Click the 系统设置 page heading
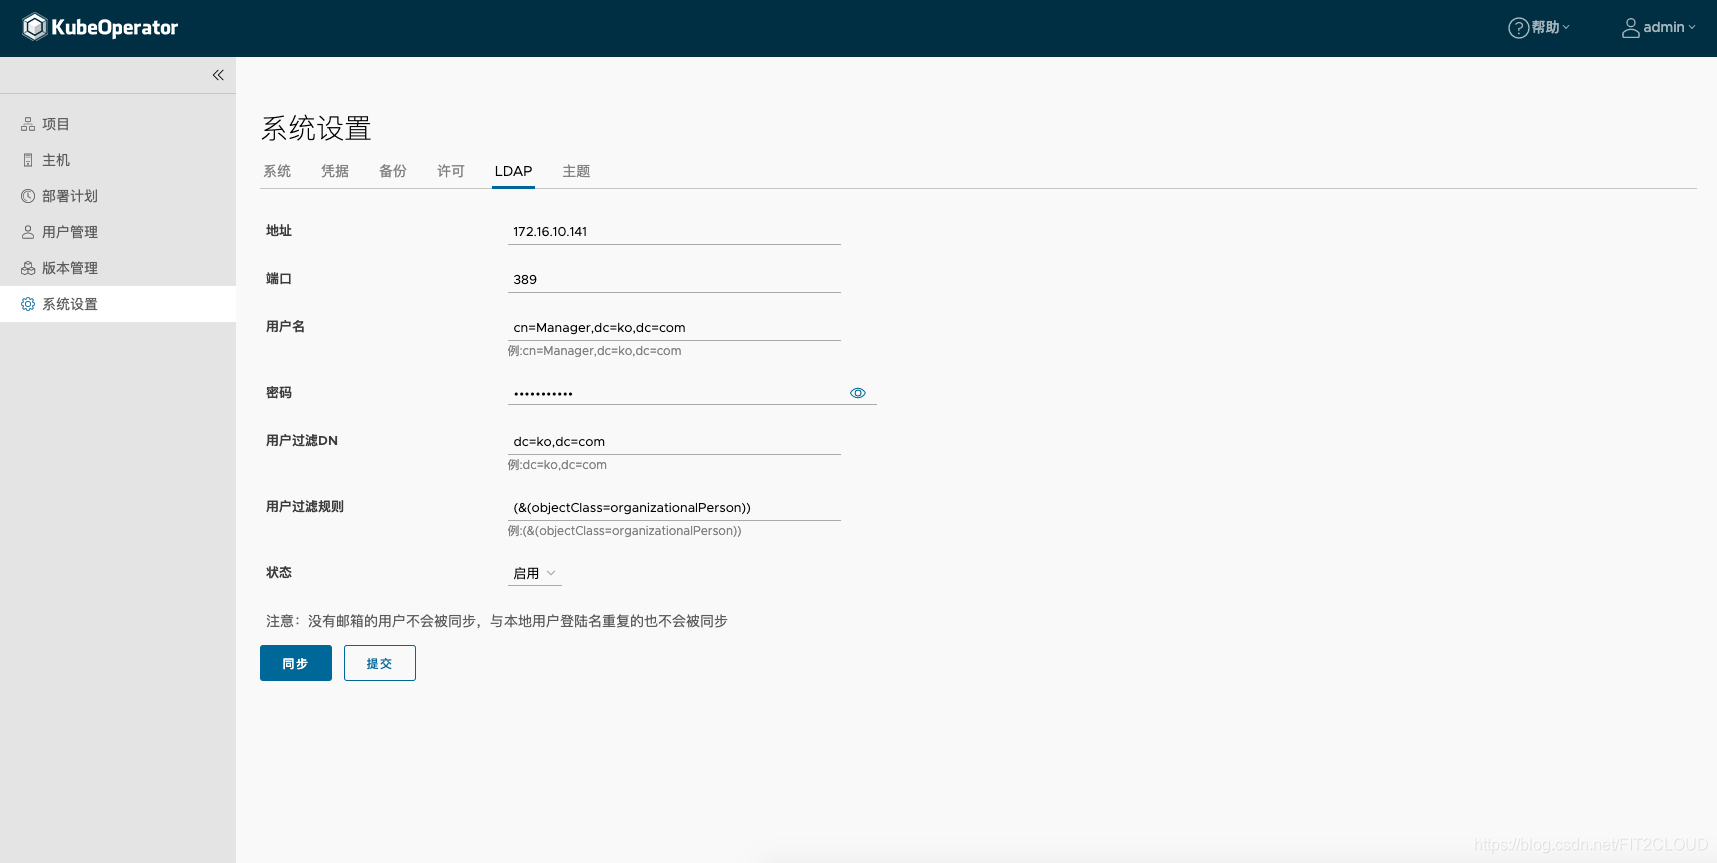The width and height of the screenshot is (1717, 863). point(316,128)
